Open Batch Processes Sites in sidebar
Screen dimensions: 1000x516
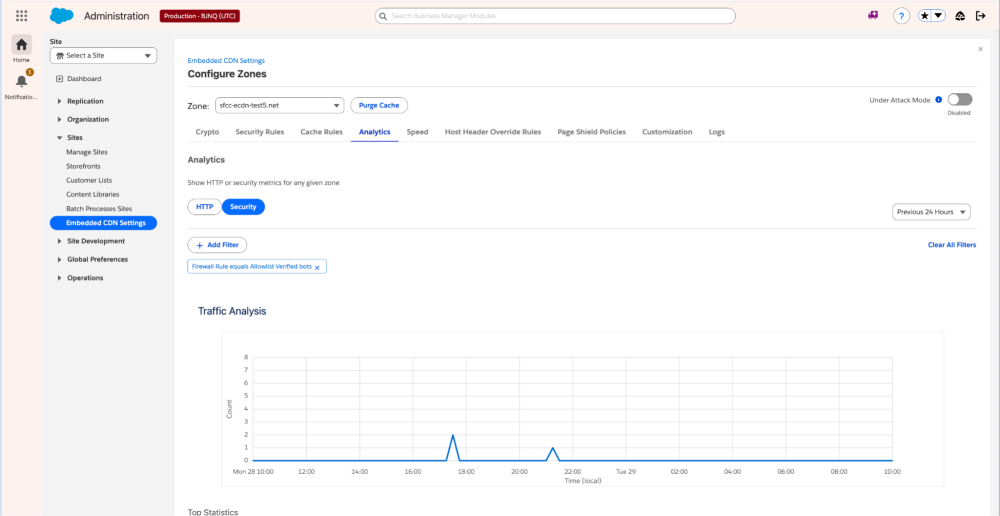click(x=97, y=209)
